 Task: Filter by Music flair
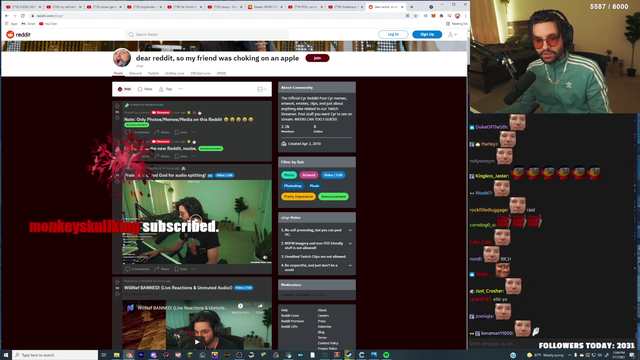[x=314, y=186]
